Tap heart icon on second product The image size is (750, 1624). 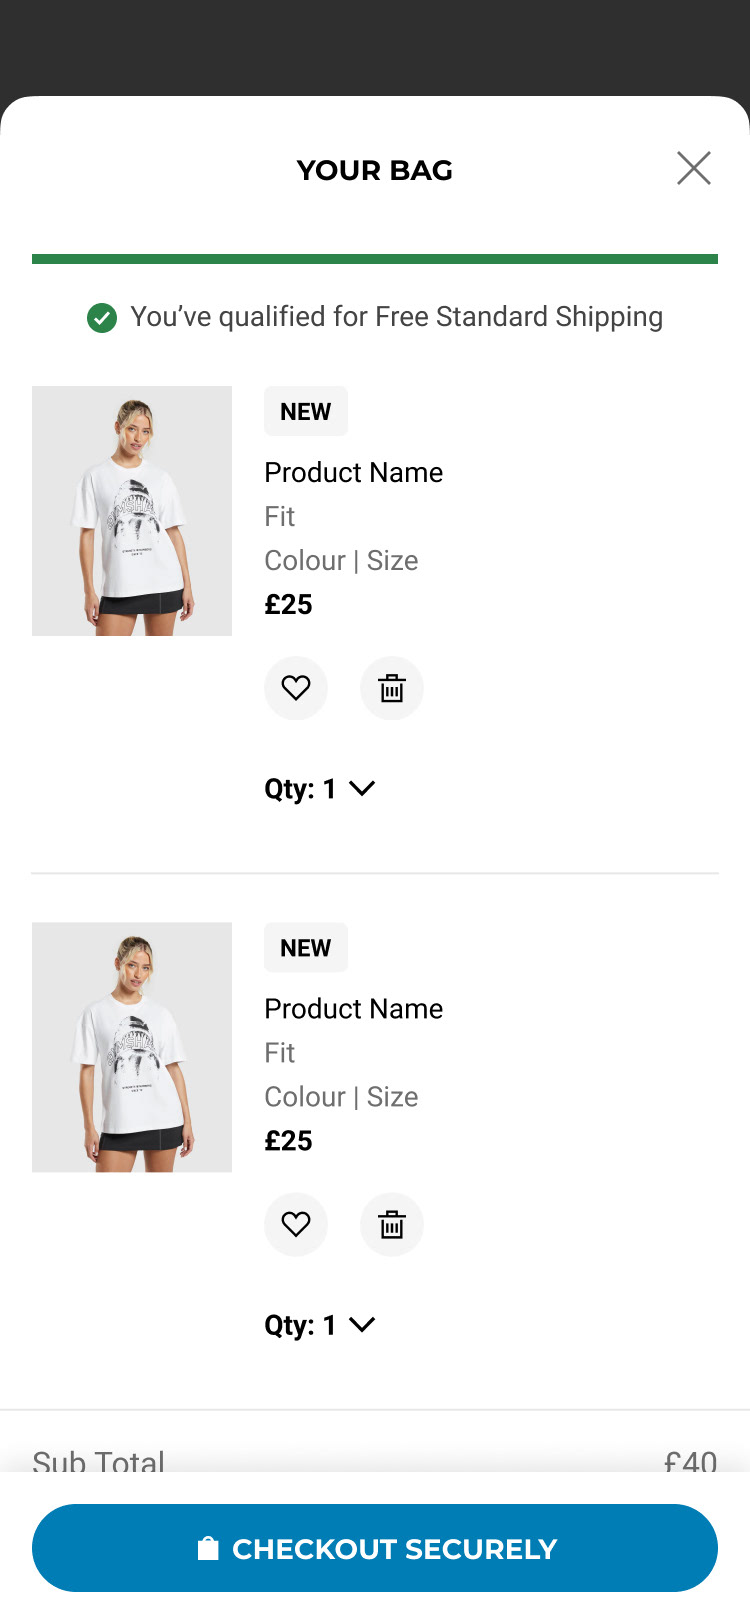point(296,1224)
